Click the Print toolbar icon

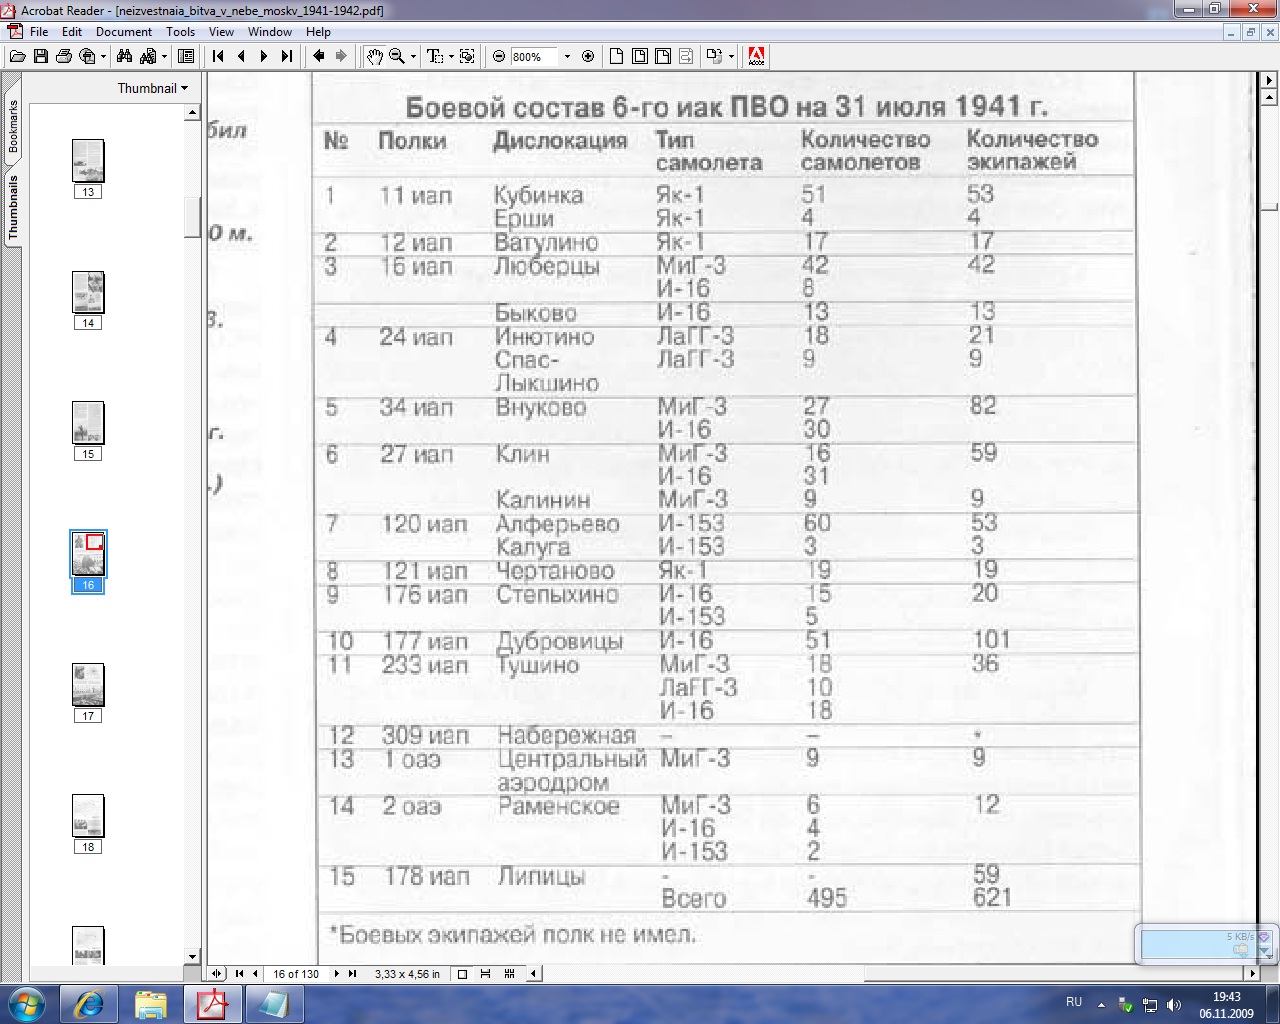pos(64,57)
